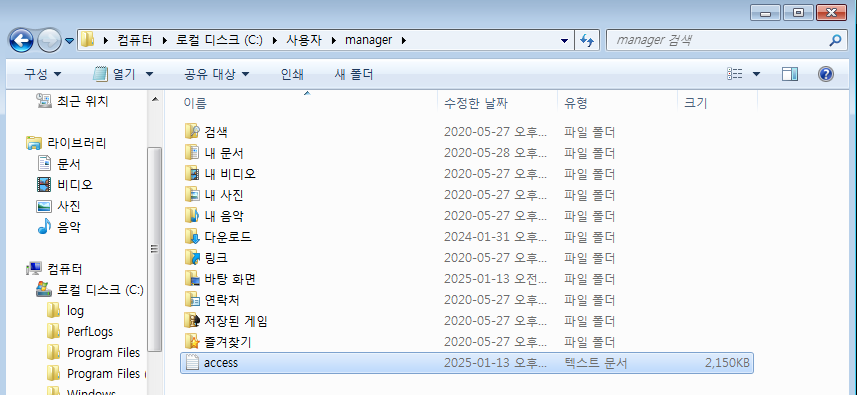
Task: Click the greyed Forward arrow button
Action: [49, 40]
